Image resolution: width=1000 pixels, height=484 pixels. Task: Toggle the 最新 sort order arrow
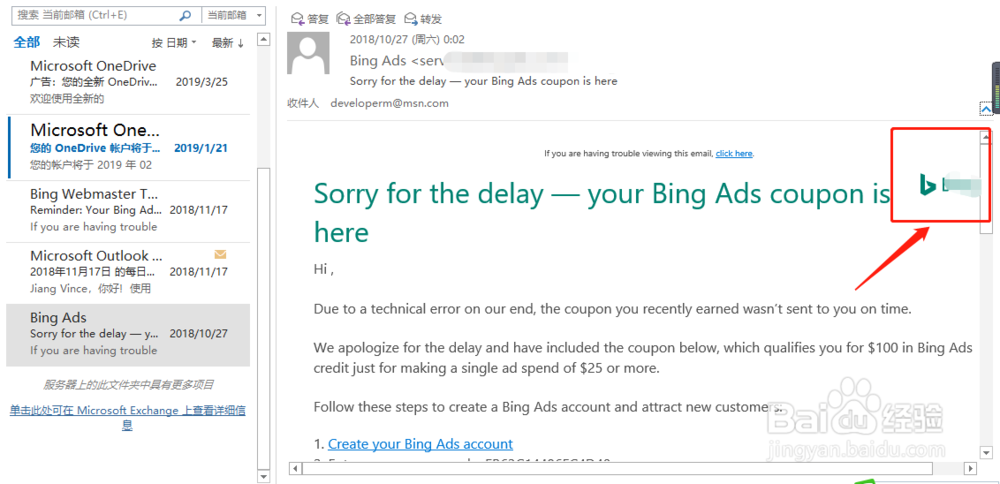pos(228,43)
